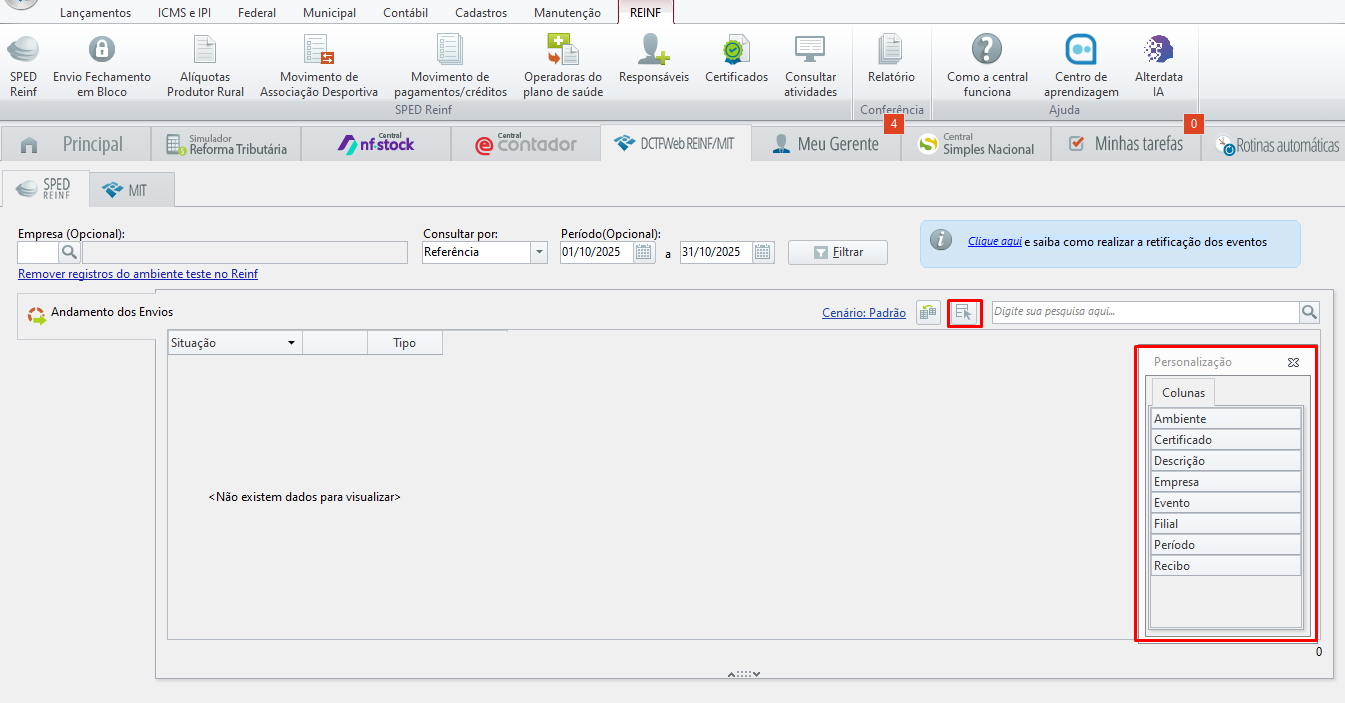
Task: Open the end date calendar picker
Action: (764, 252)
